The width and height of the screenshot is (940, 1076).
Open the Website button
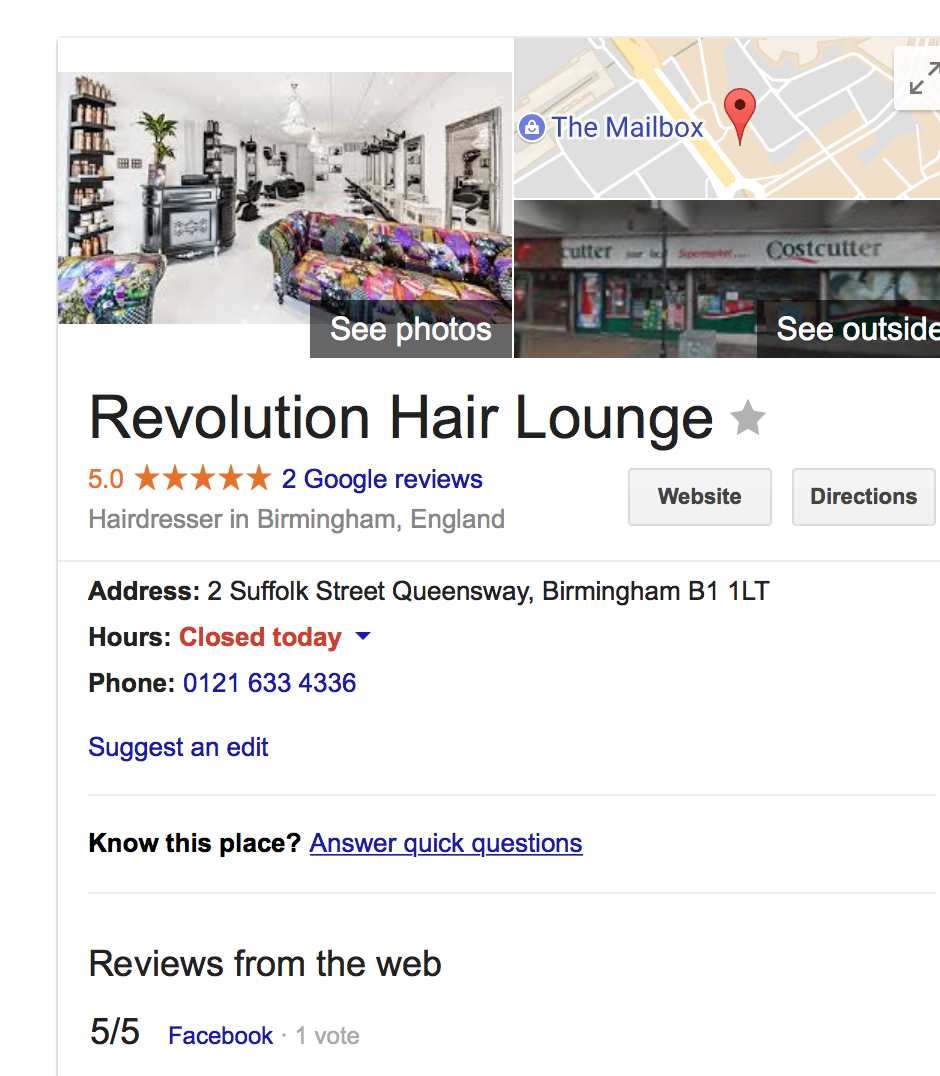(700, 497)
